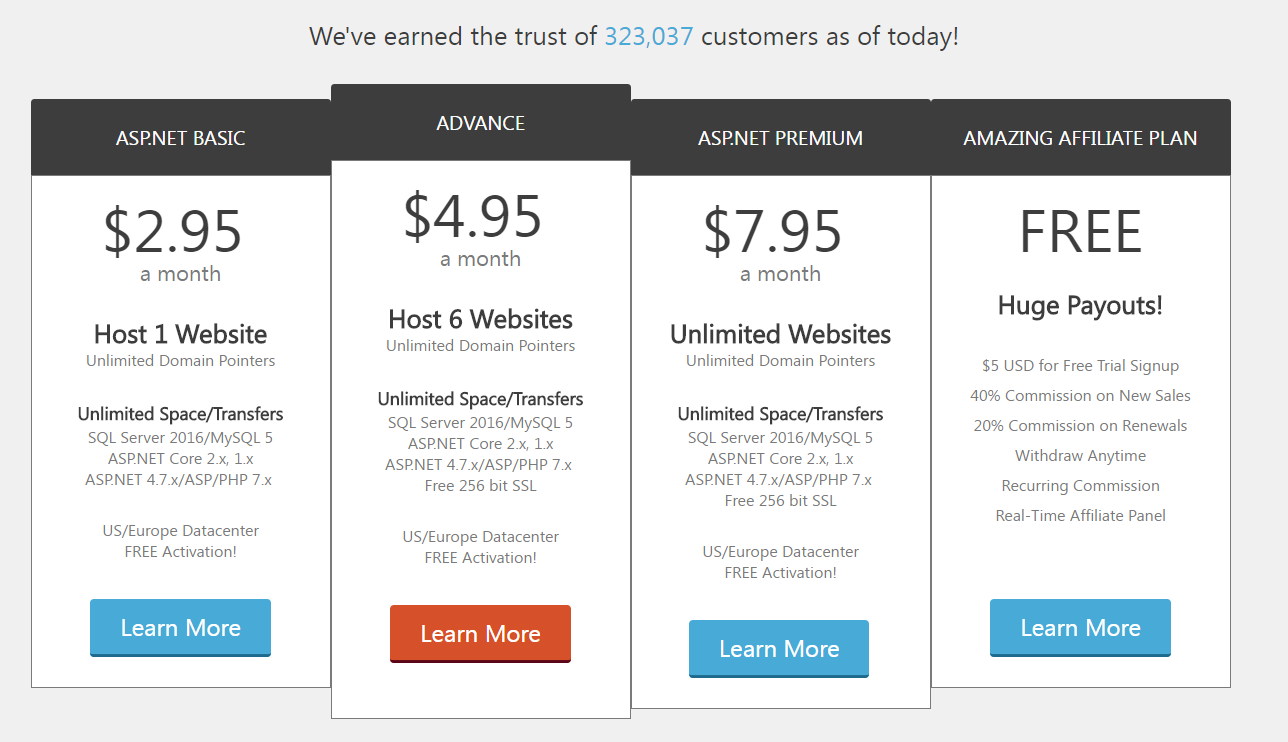This screenshot has height=742, width=1288.
Task: Click the 40% Commission on New Sales text
Action: (x=1080, y=396)
